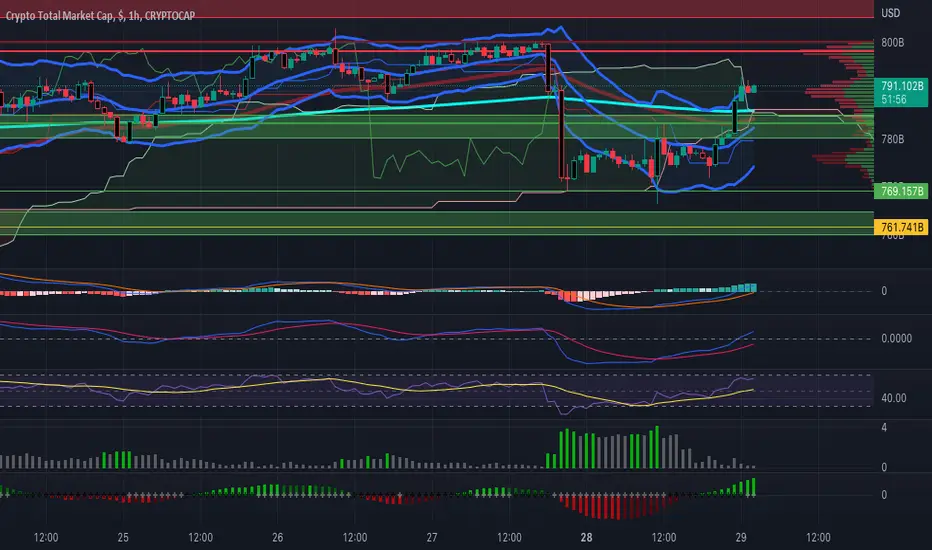Screen dimensions: 932x550
Task: Click the 12:00 label after date 29
Action: coord(818,538)
